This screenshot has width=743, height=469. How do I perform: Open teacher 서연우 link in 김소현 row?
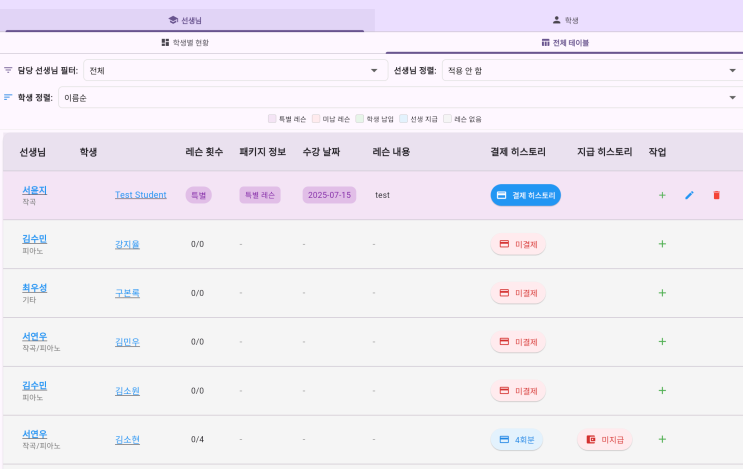35,434
